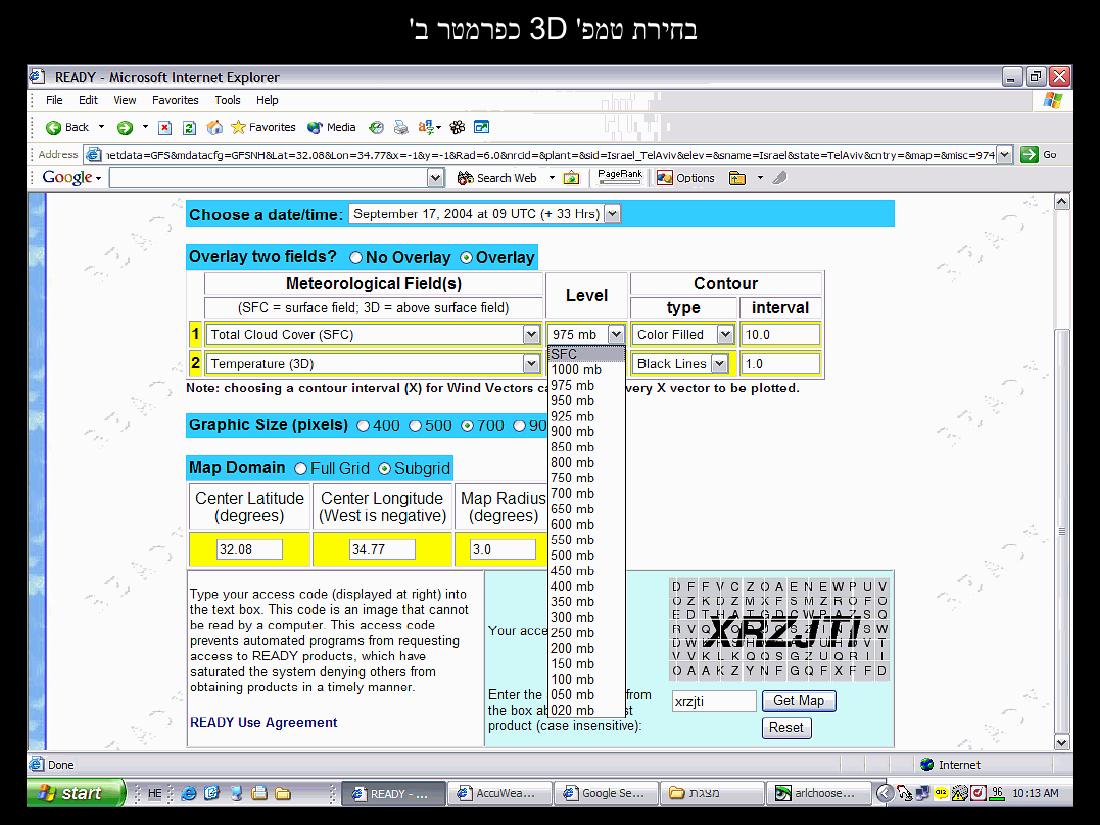Viewport: 1100px width, 825px height.
Task: Open Black Lines contour type dropdown
Action: coord(719,363)
